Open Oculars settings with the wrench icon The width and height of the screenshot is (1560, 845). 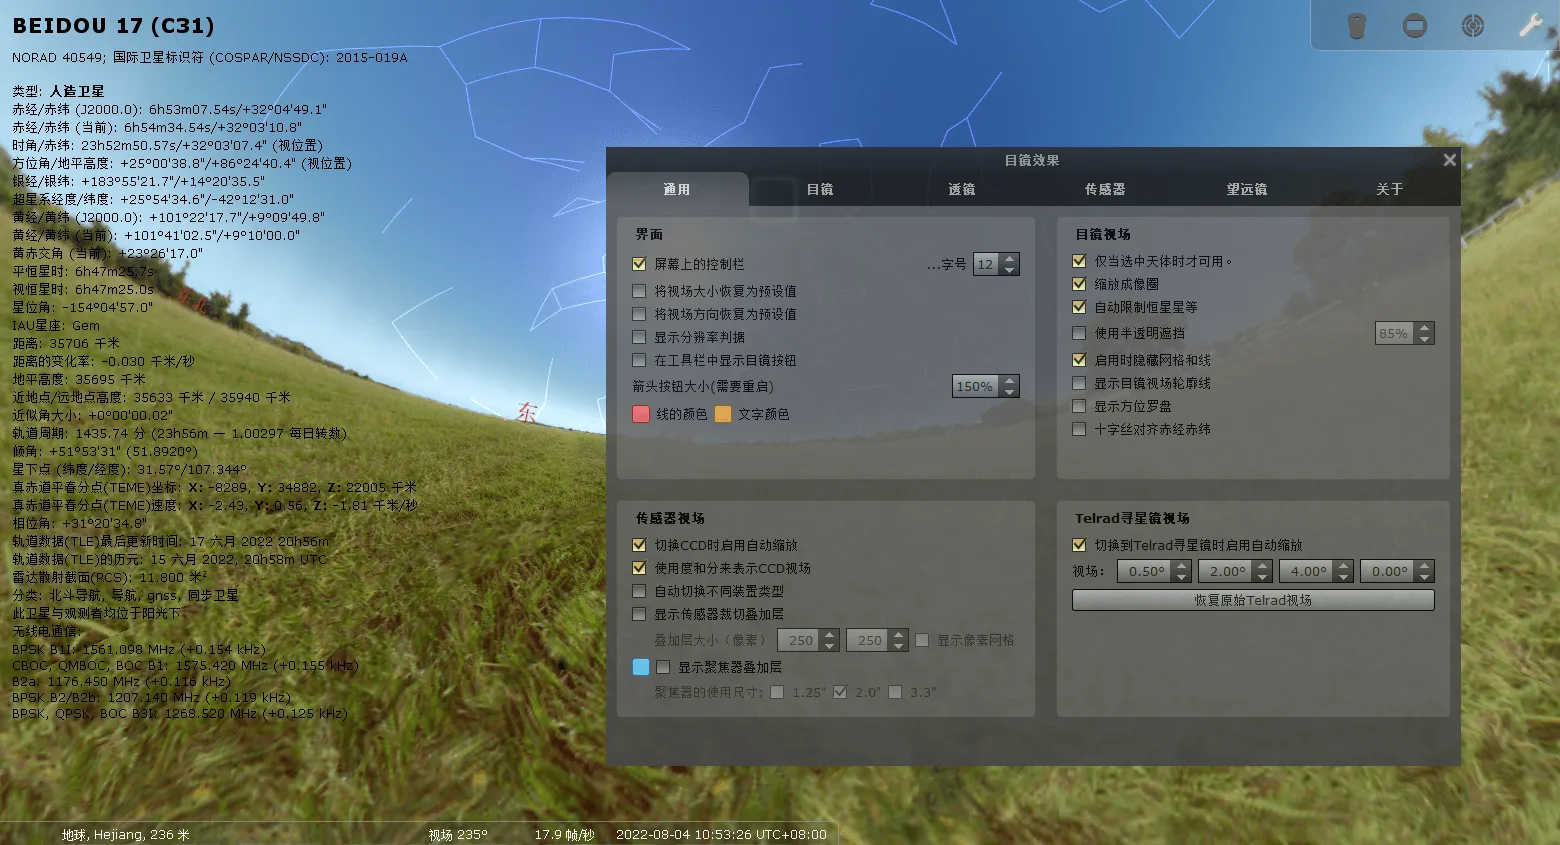click(1530, 25)
